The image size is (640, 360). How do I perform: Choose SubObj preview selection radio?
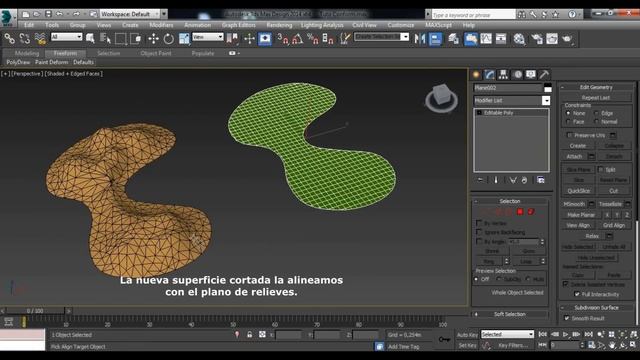pyautogui.click(x=499, y=279)
